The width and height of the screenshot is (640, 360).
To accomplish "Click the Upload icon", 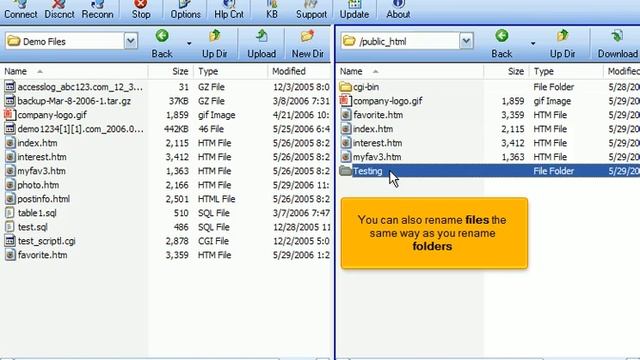I will (x=262, y=36).
